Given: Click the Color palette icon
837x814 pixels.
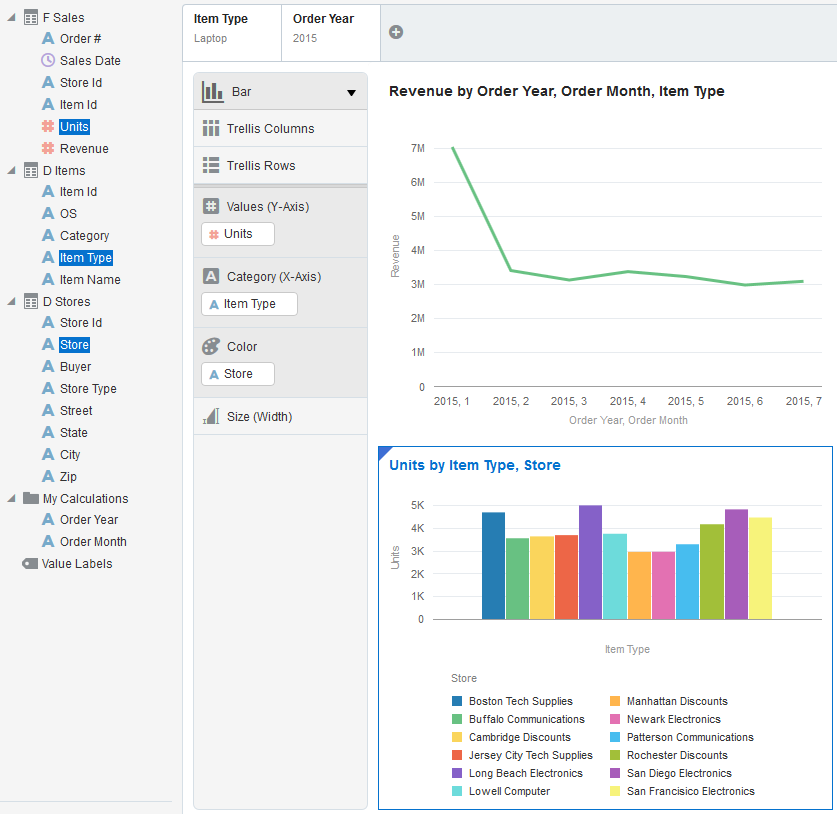Looking at the screenshot, I should pos(211,346).
